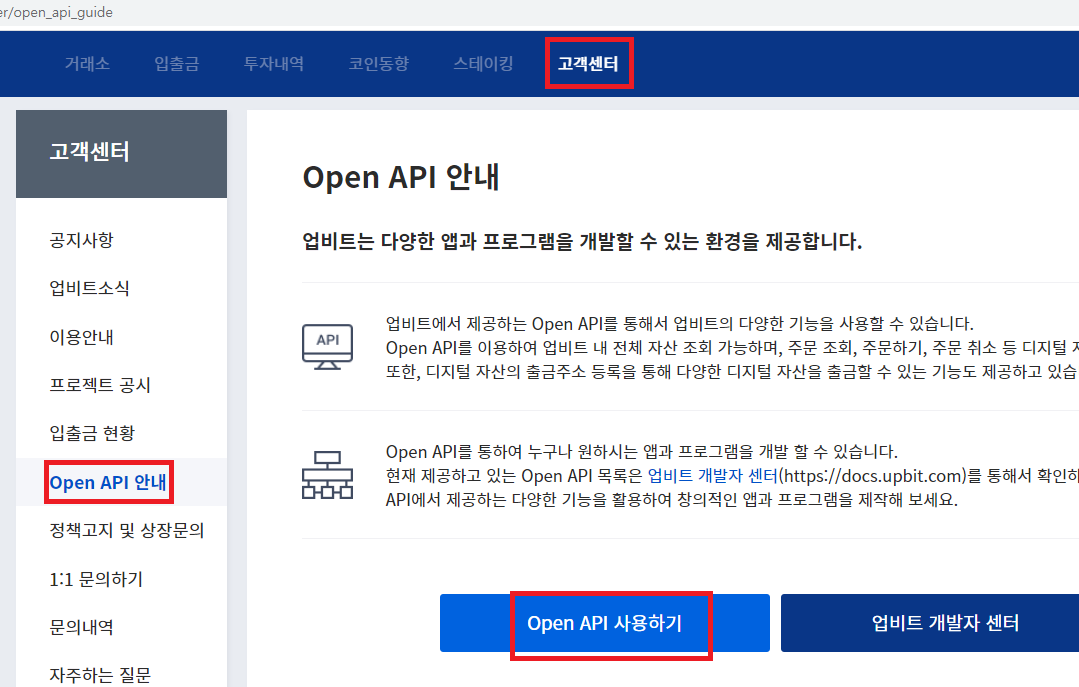The image size is (1079, 687).
Task: Follow the 업비트 개발자 센터 inline link
Action: [x=712, y=476]
